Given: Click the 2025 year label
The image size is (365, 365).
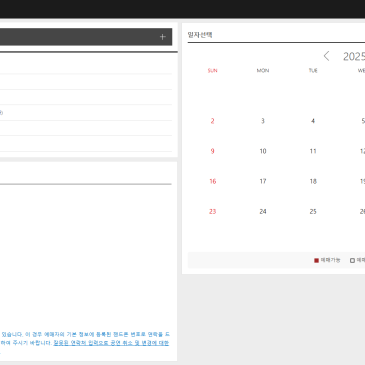Looking at the screenshot, I should (x=354, y=56).
